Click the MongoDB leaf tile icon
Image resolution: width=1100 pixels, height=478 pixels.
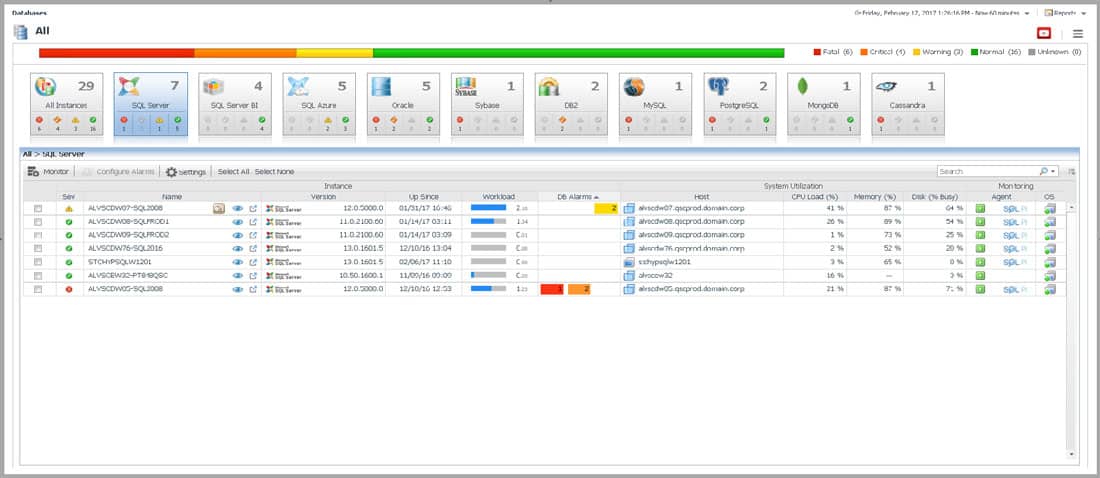point(803,86)
